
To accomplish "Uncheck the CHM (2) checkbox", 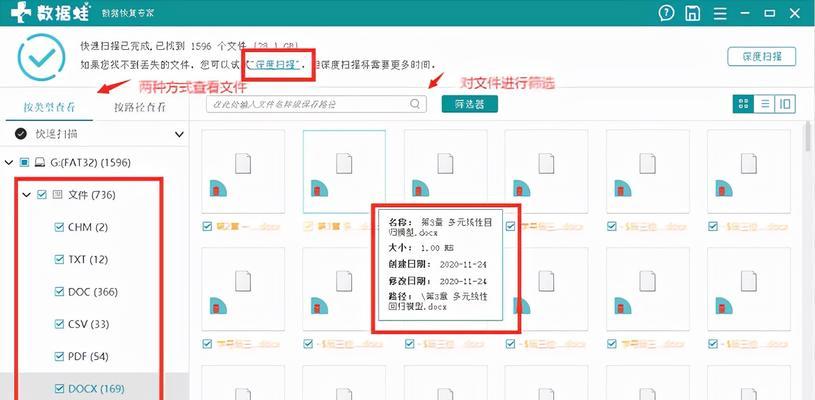I will tap(59, 227).
